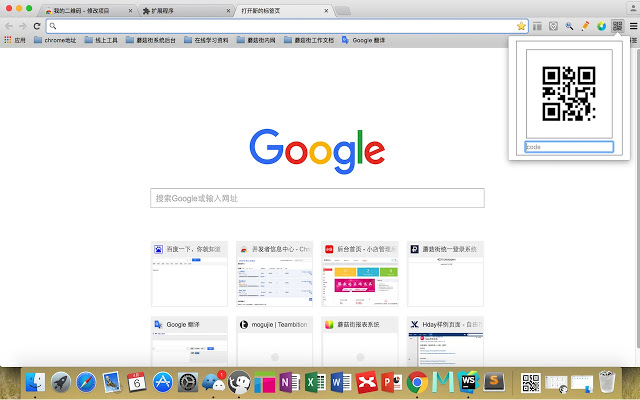Open Sublime Text in the Dock
Screen dimensions: 640x400
tap(494, 382)
